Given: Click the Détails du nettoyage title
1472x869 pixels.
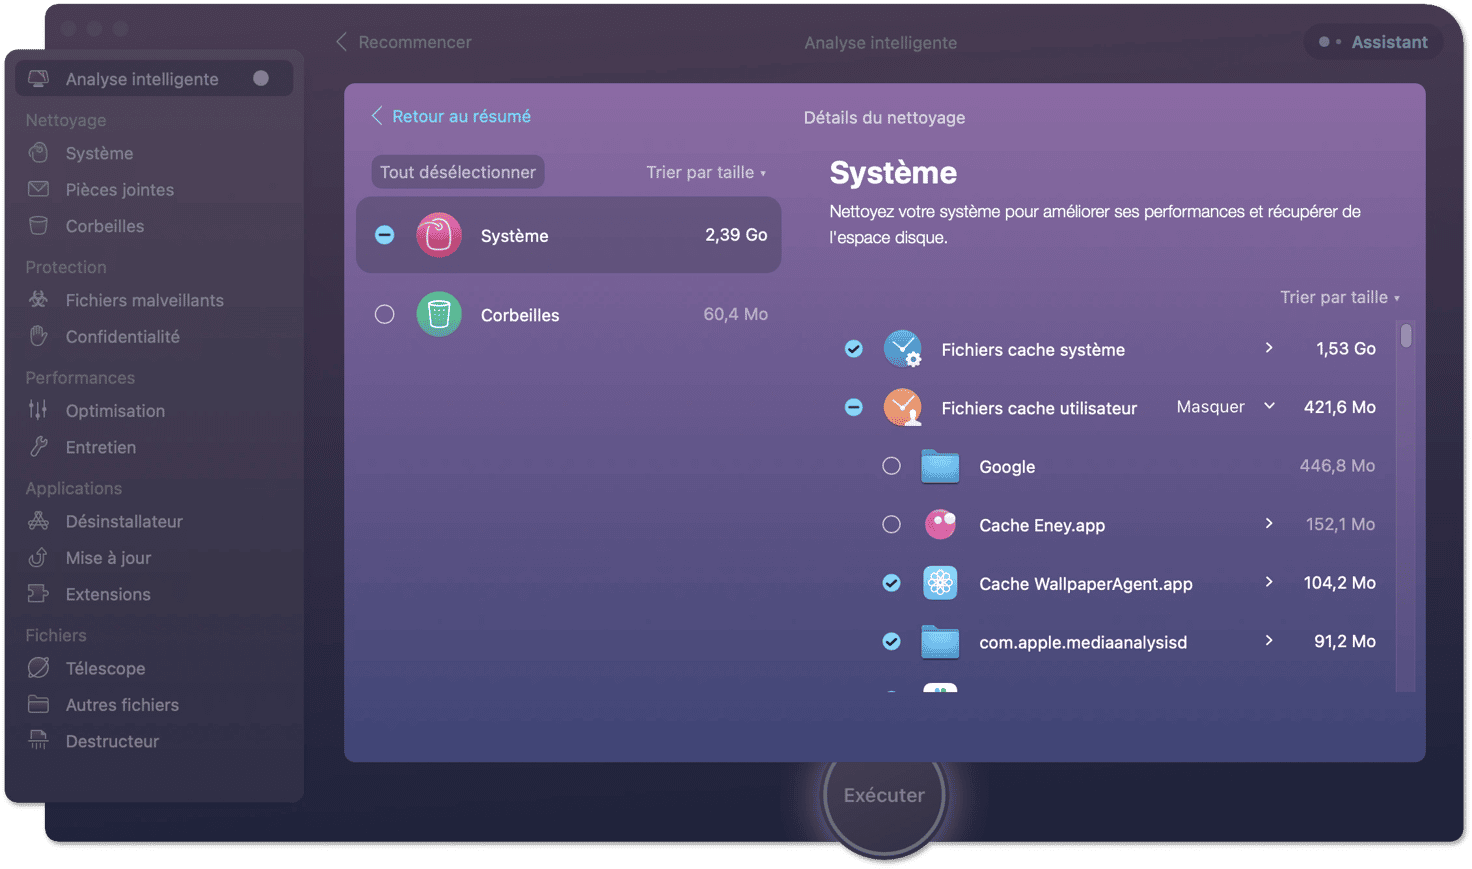Looking at the screenshot, I should 884,117.
